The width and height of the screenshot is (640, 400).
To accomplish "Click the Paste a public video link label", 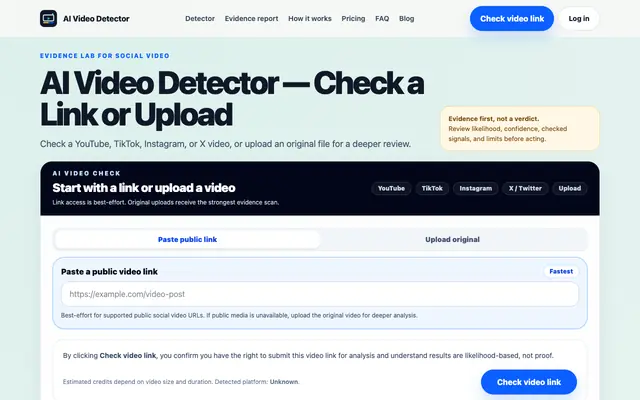I will pos(109,272).
